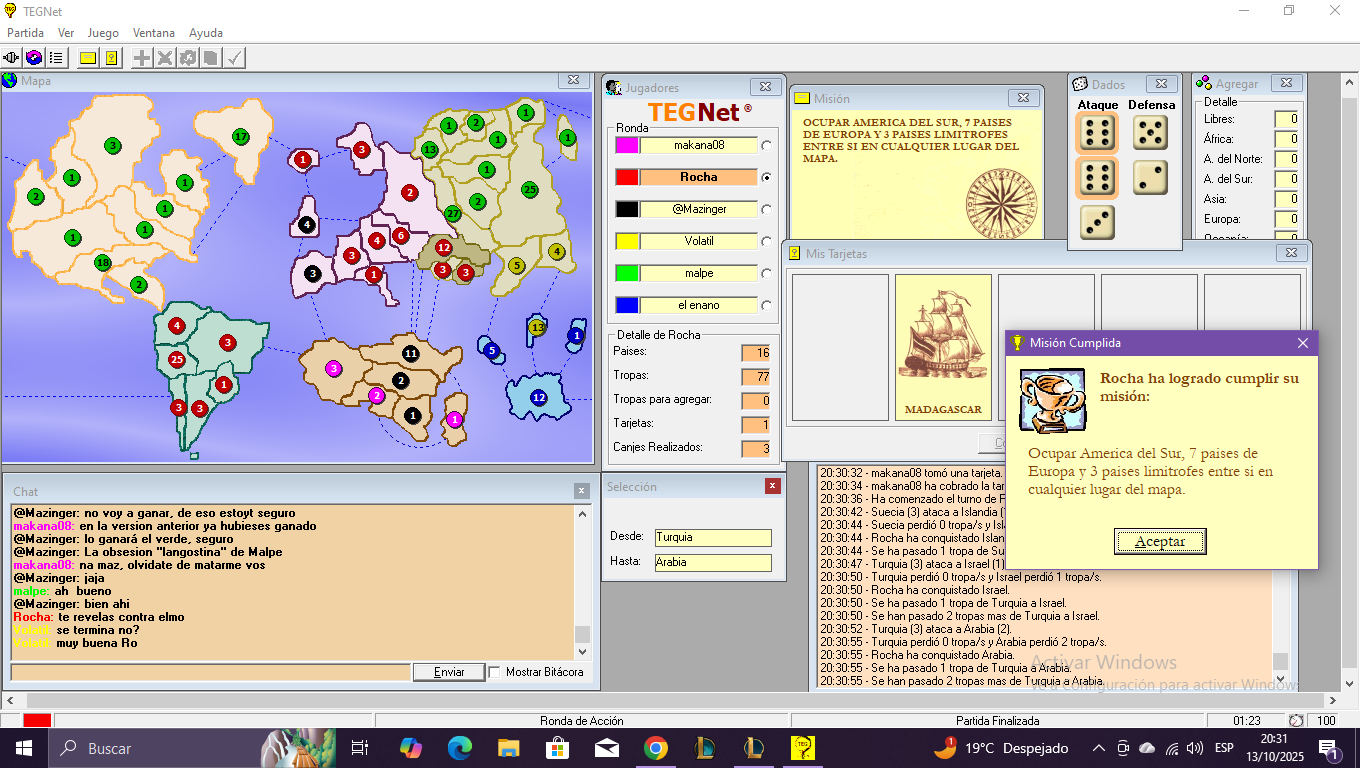Click the yellow Mis Tarjetas toolbar icon
The height and width of the screenshot is (768, 1360).
[x=112, y=58]
